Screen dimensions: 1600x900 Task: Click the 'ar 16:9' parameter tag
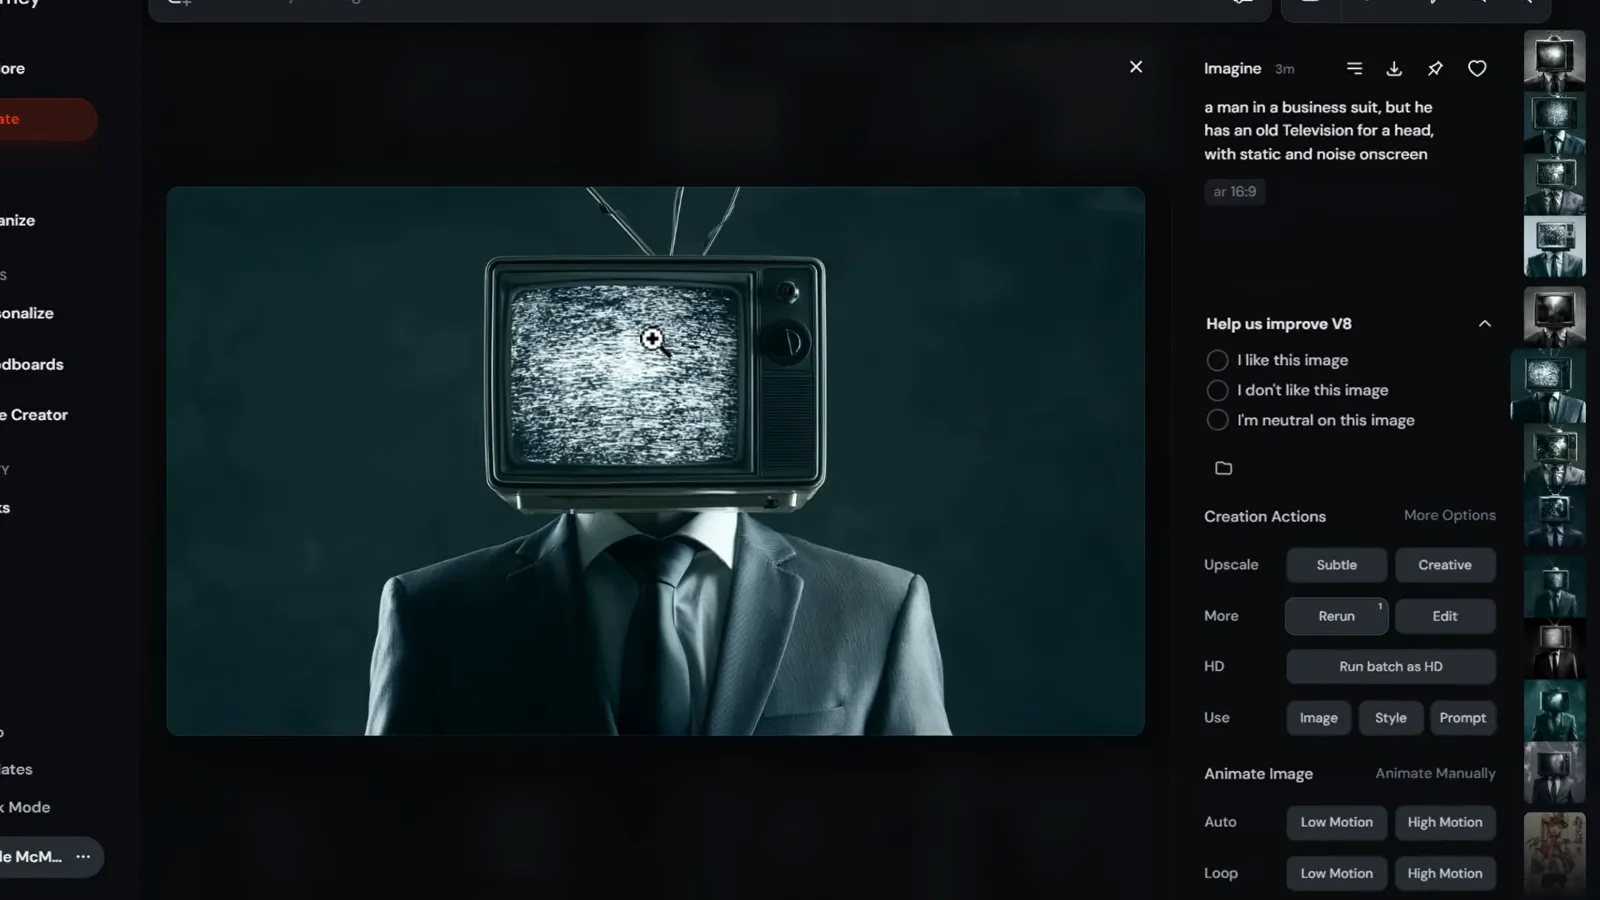coord(1235,192)
